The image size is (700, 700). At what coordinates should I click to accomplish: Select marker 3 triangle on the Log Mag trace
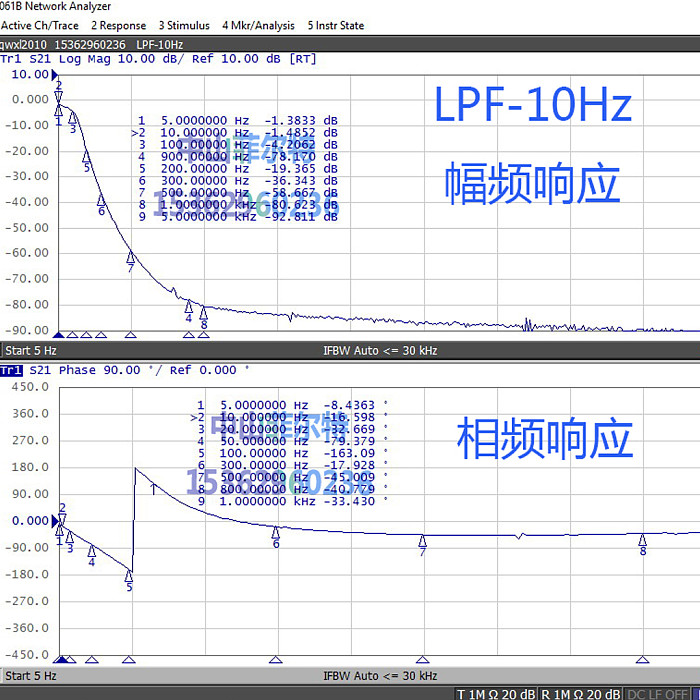pos(72,118)
